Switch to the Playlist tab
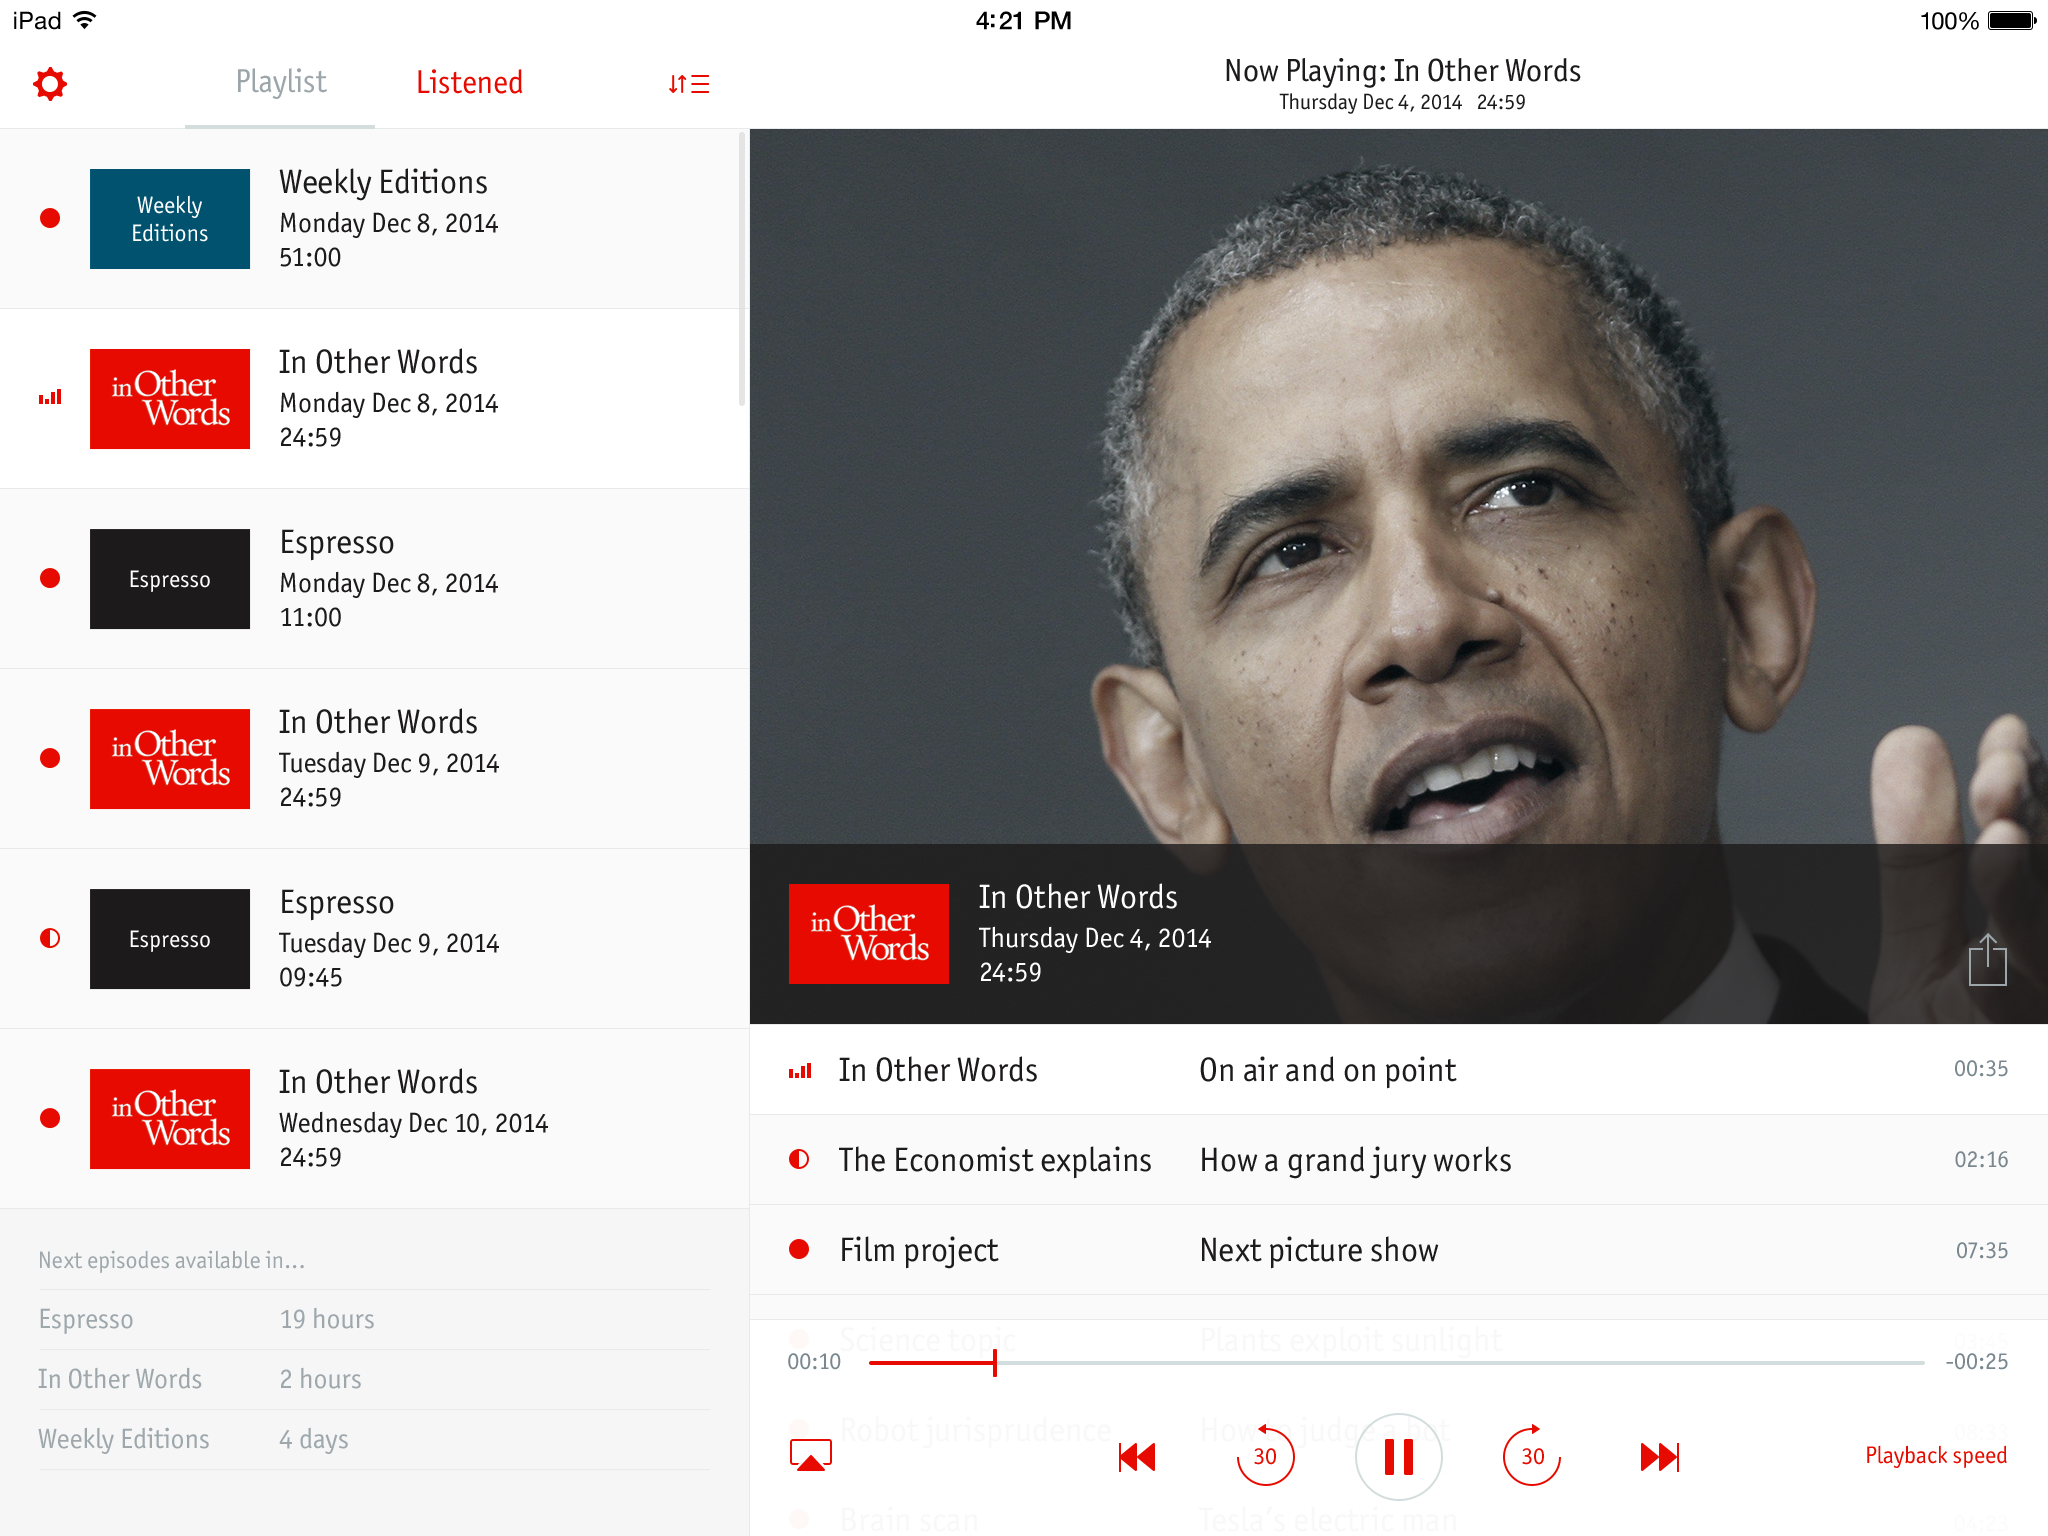 [281, 82]
